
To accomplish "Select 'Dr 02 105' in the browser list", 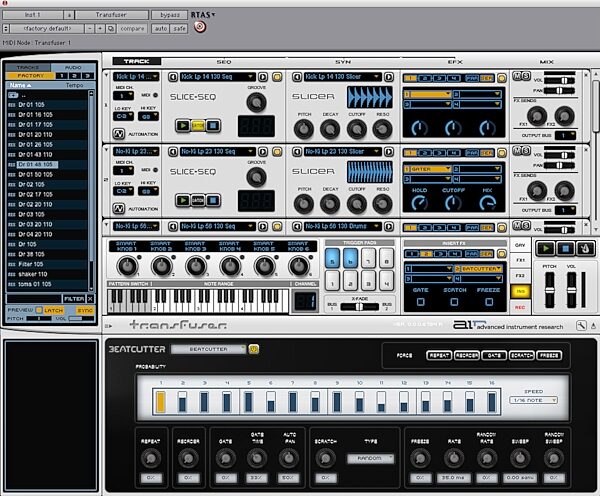I will coord(47,184).
